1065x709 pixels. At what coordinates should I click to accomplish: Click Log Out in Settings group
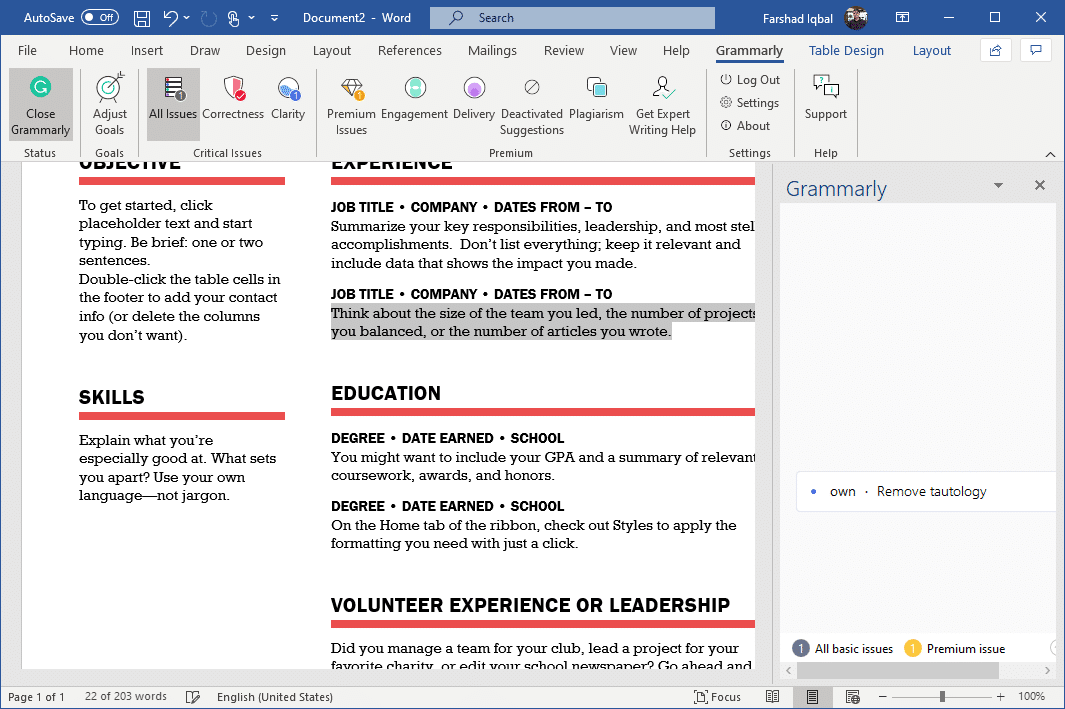tap(750, 80)
